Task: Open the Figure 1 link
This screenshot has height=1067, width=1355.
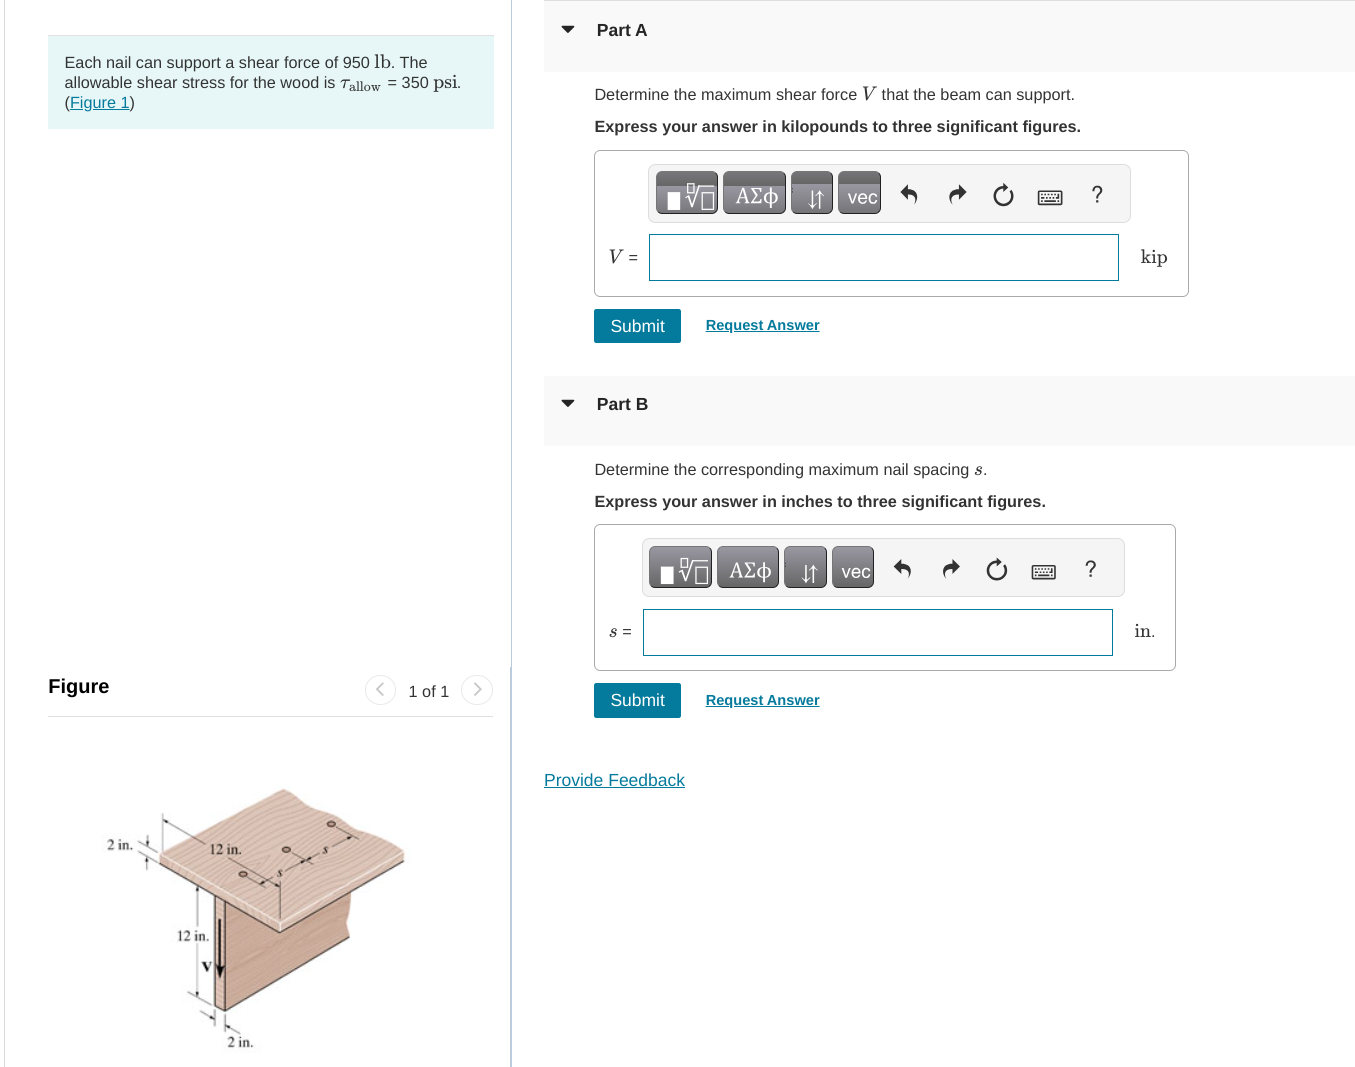Action: [99, 102]
